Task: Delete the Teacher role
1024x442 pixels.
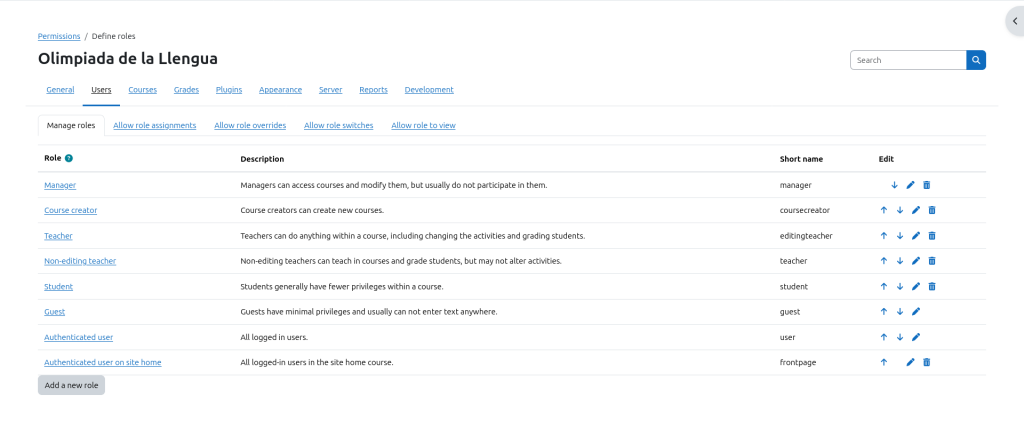Action: tap(932, 236)
